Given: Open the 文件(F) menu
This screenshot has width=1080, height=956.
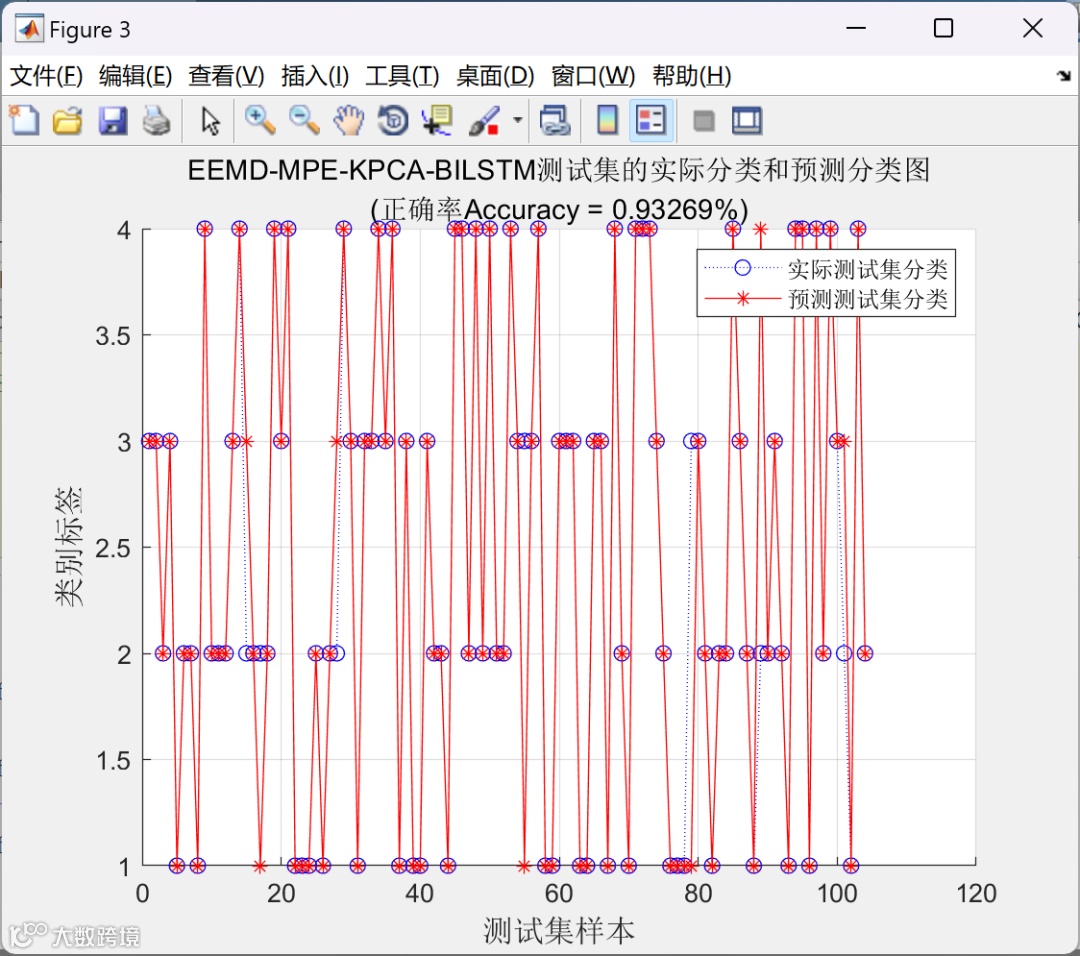Looking at the screenshot, I should point(46,76).
